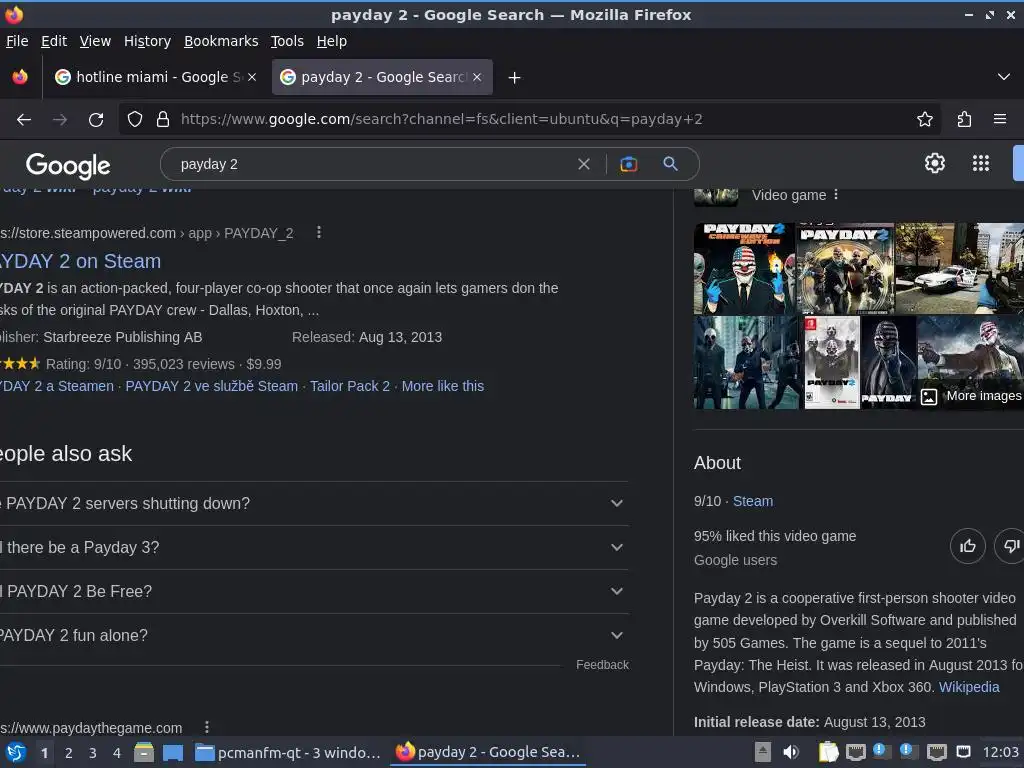Open the Edit menu

tap(54, 41)
